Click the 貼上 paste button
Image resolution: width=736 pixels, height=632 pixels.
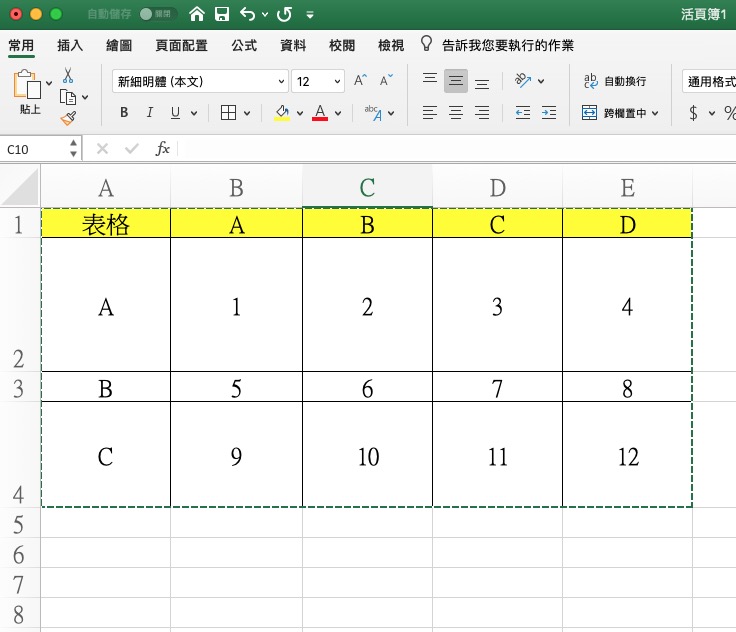tap(29, 92)
